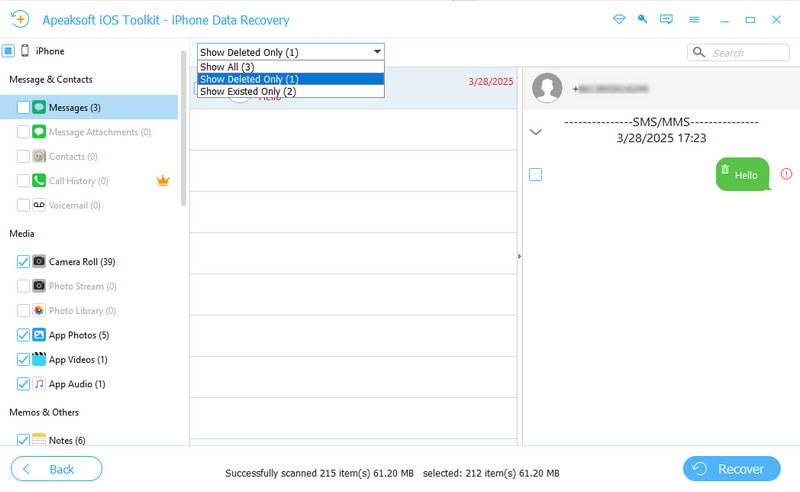
Task: Click the Contacts icon
Action: click(x=39, y=156)
